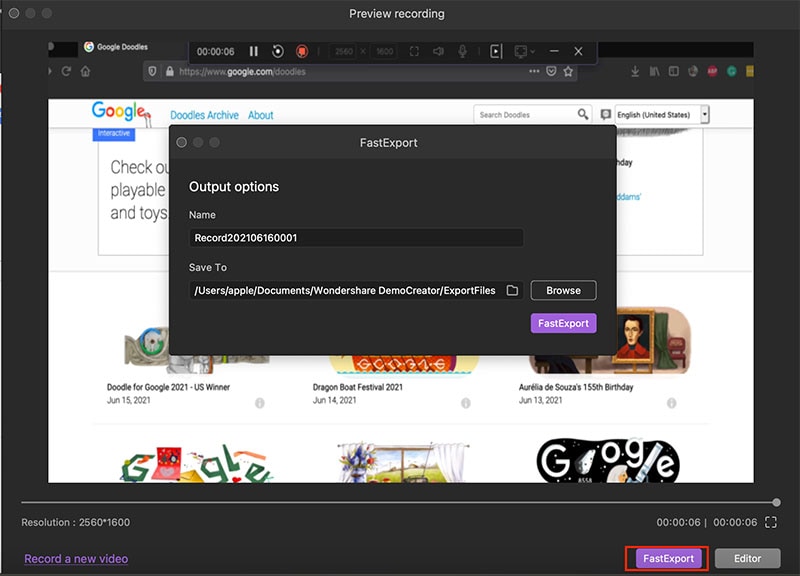Open the Doodles Archive menu item

click(204, 115)
